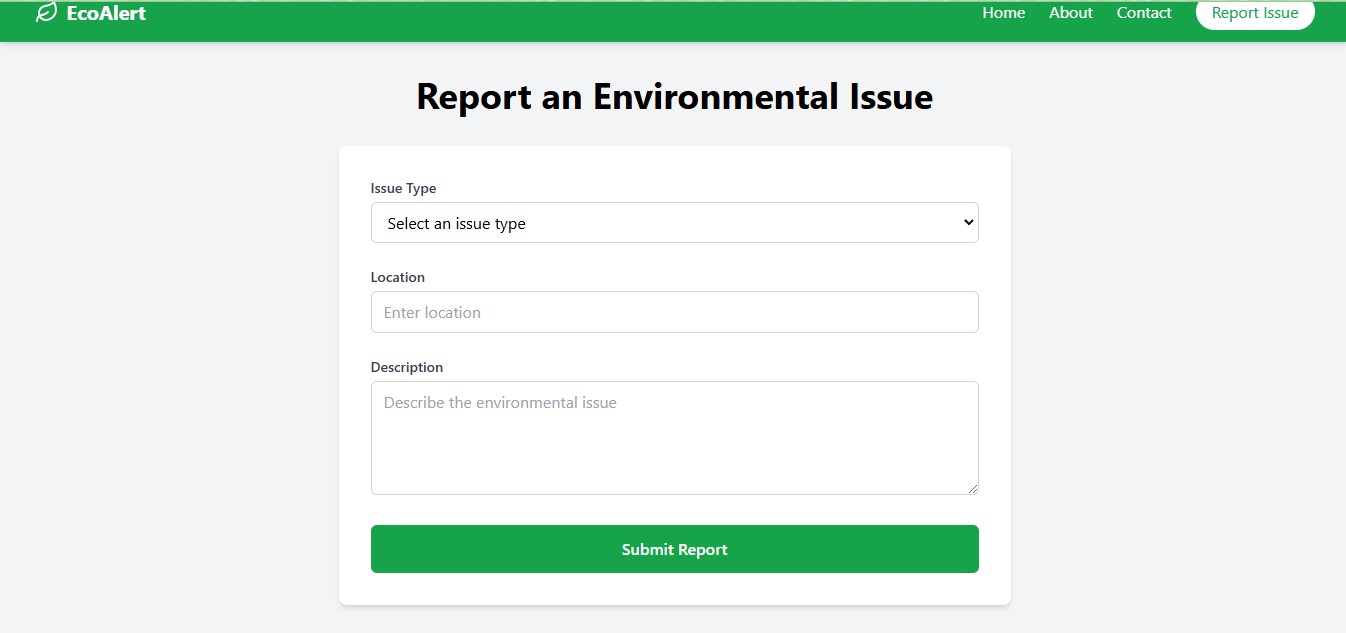Click the Location label
Screen dimensions: 1346x633
(x=398, y=277)
